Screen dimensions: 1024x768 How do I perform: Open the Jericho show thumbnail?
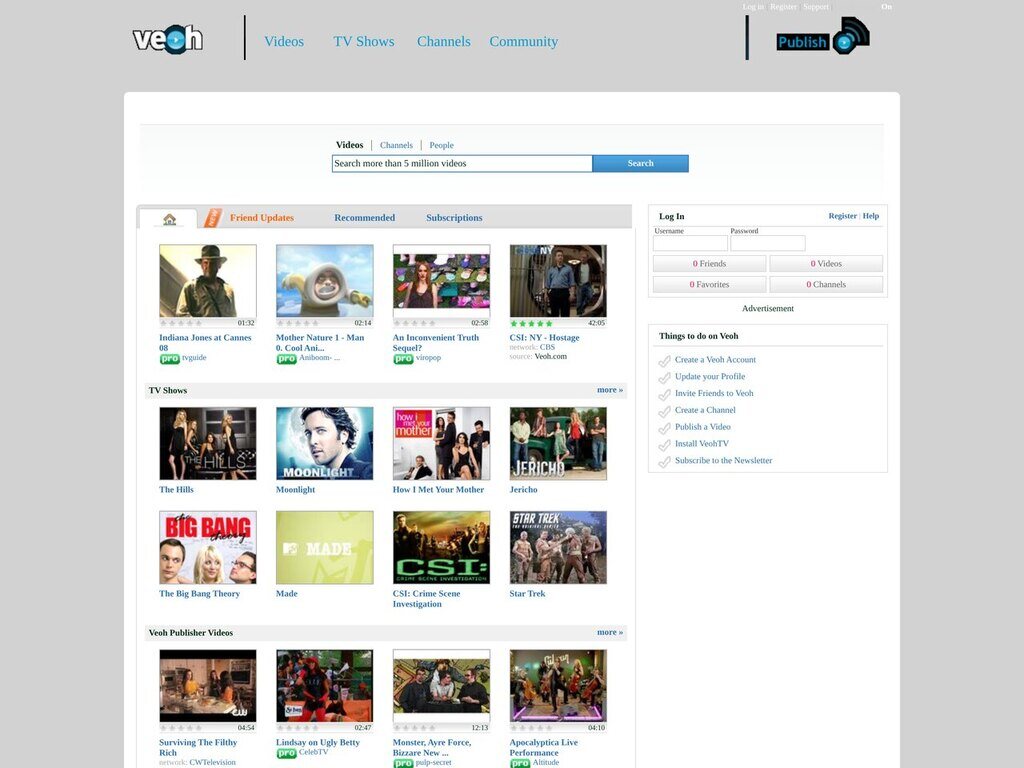click(x=558, y=443)
